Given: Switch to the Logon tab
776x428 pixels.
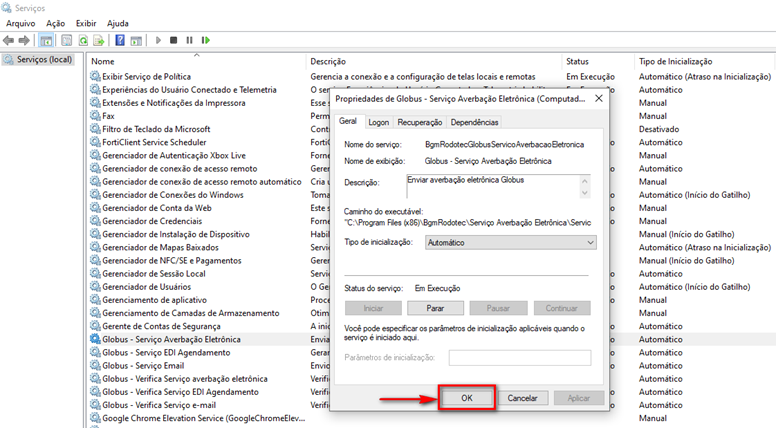Looking at the screenshot, I should [x=379, y=122].
